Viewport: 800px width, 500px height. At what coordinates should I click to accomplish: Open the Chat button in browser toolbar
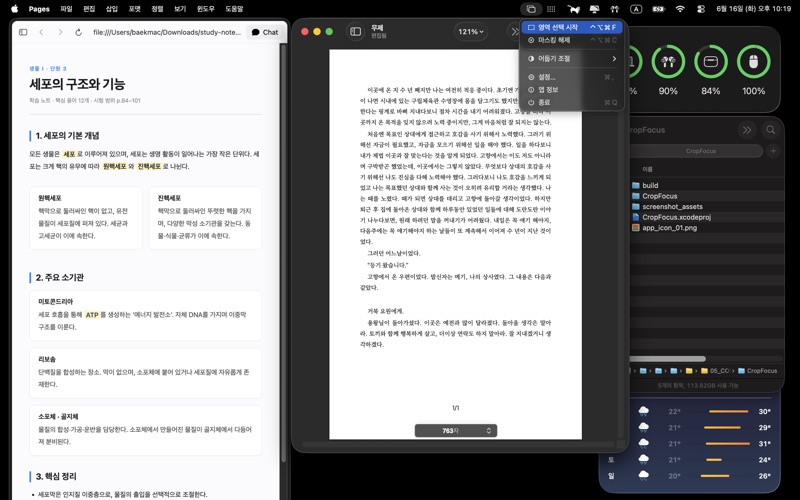point(265,32)
